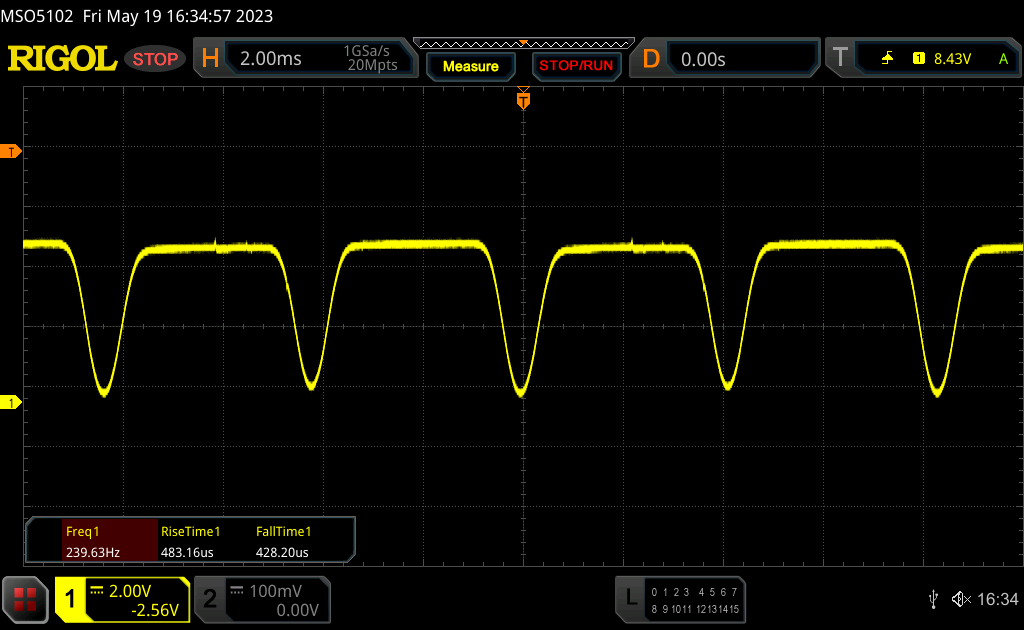The width and height of the screenshot is (1024, 630).
Task: Click the MSO5102 date and time header
Action: tap(136, 16)
